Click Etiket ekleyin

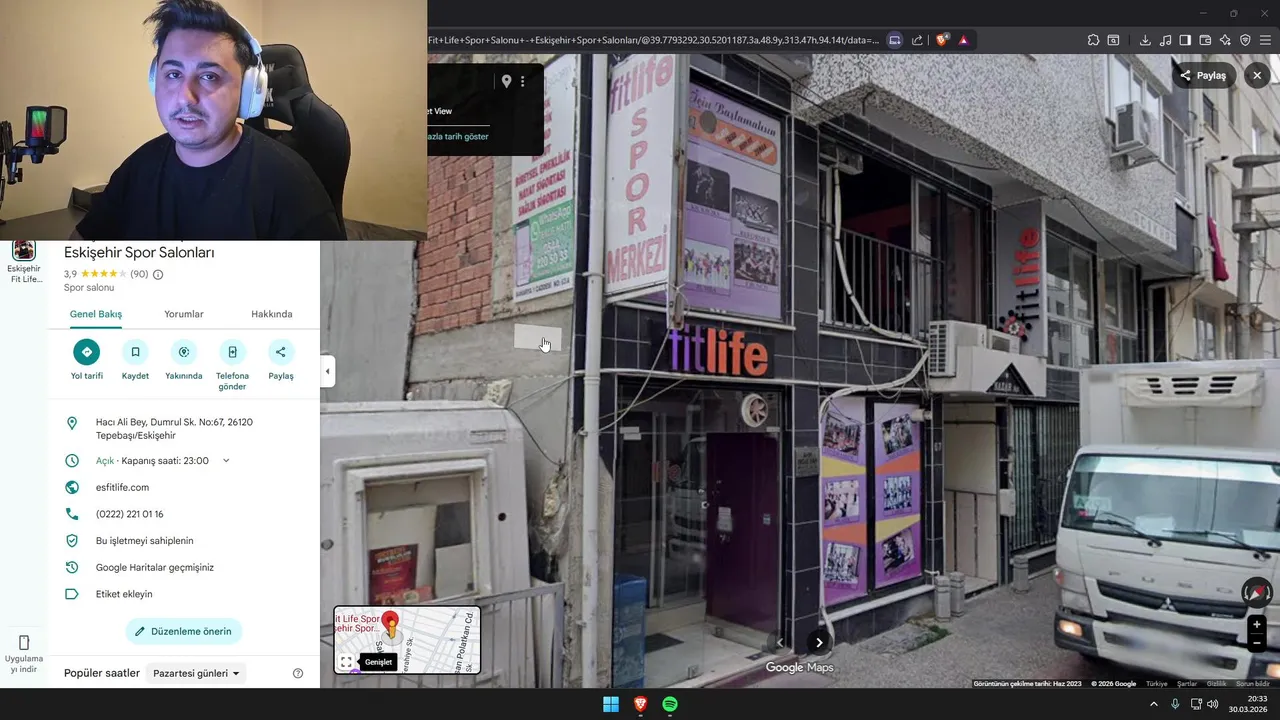pyautogui.click(x=124, y=594)
